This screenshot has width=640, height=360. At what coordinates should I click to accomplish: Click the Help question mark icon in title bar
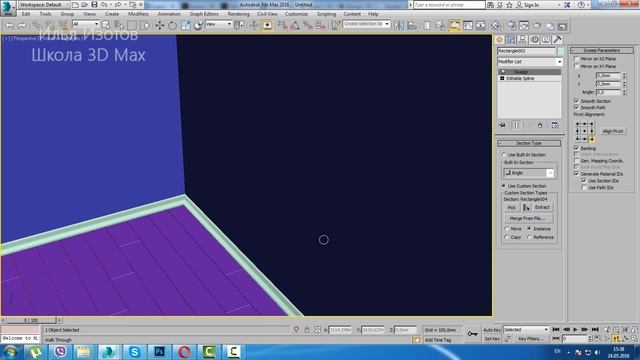[x=581, y=5]
